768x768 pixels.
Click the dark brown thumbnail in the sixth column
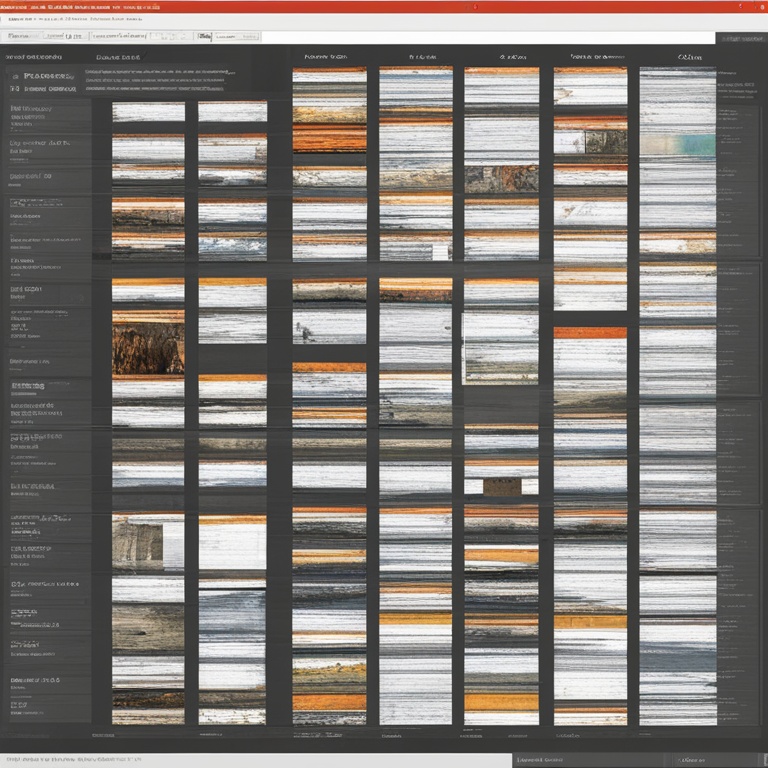pos(606,142)
